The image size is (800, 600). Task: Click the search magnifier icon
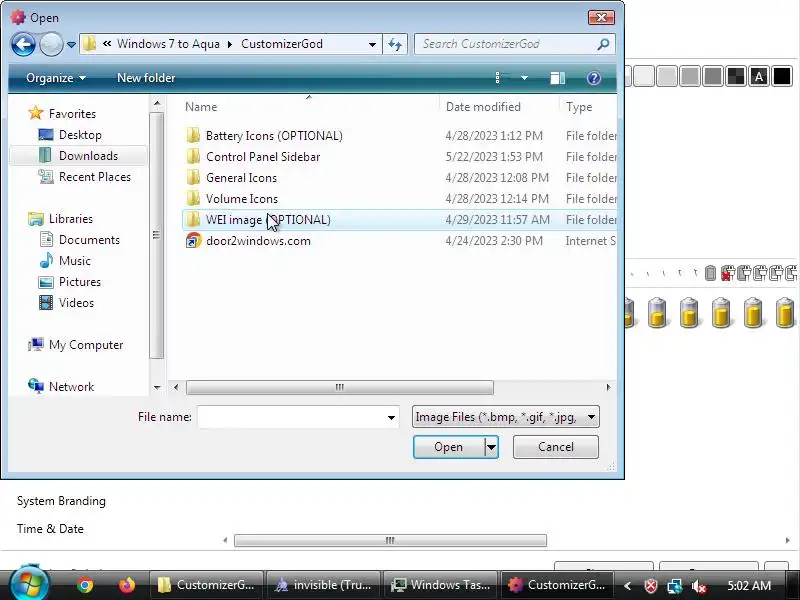point(604,44)
